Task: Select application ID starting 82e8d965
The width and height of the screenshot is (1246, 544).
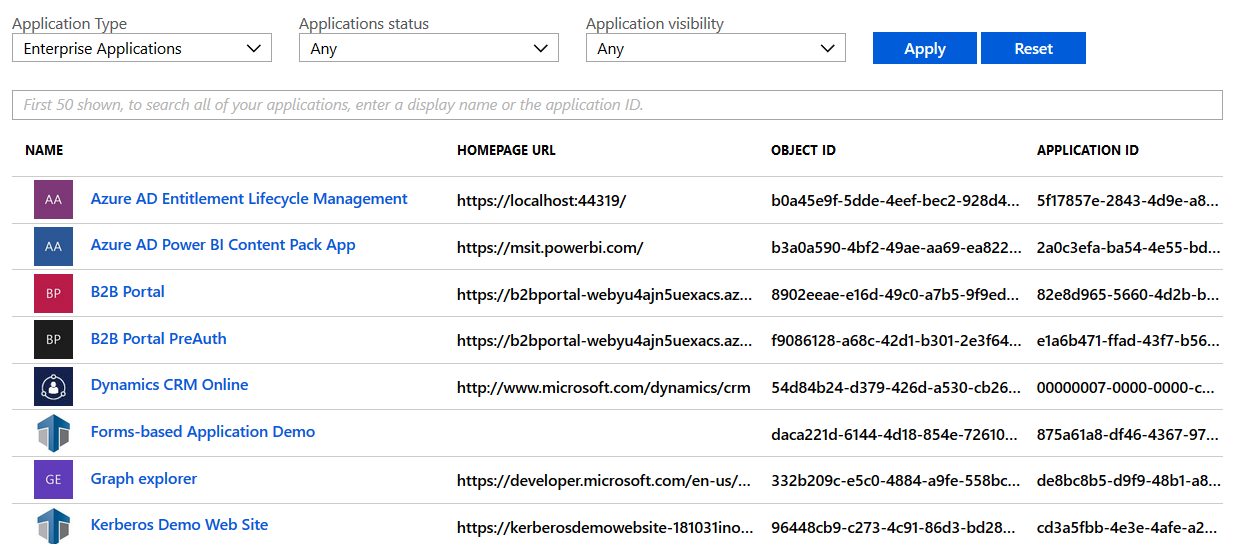Action: coord(1129,294)
